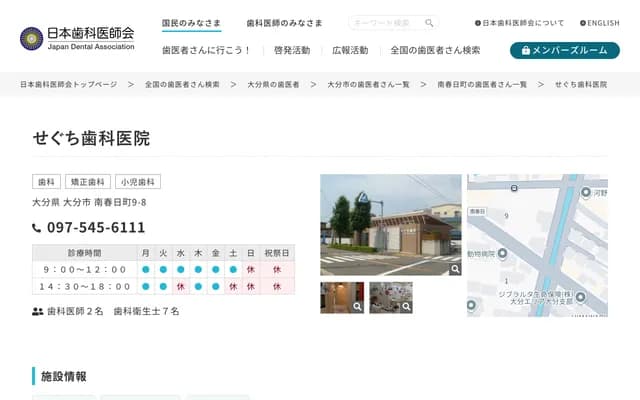Open 日本歯科医師会について link
Screen dimensions: 640x400
pyautogui.click(x=520, y=23)
